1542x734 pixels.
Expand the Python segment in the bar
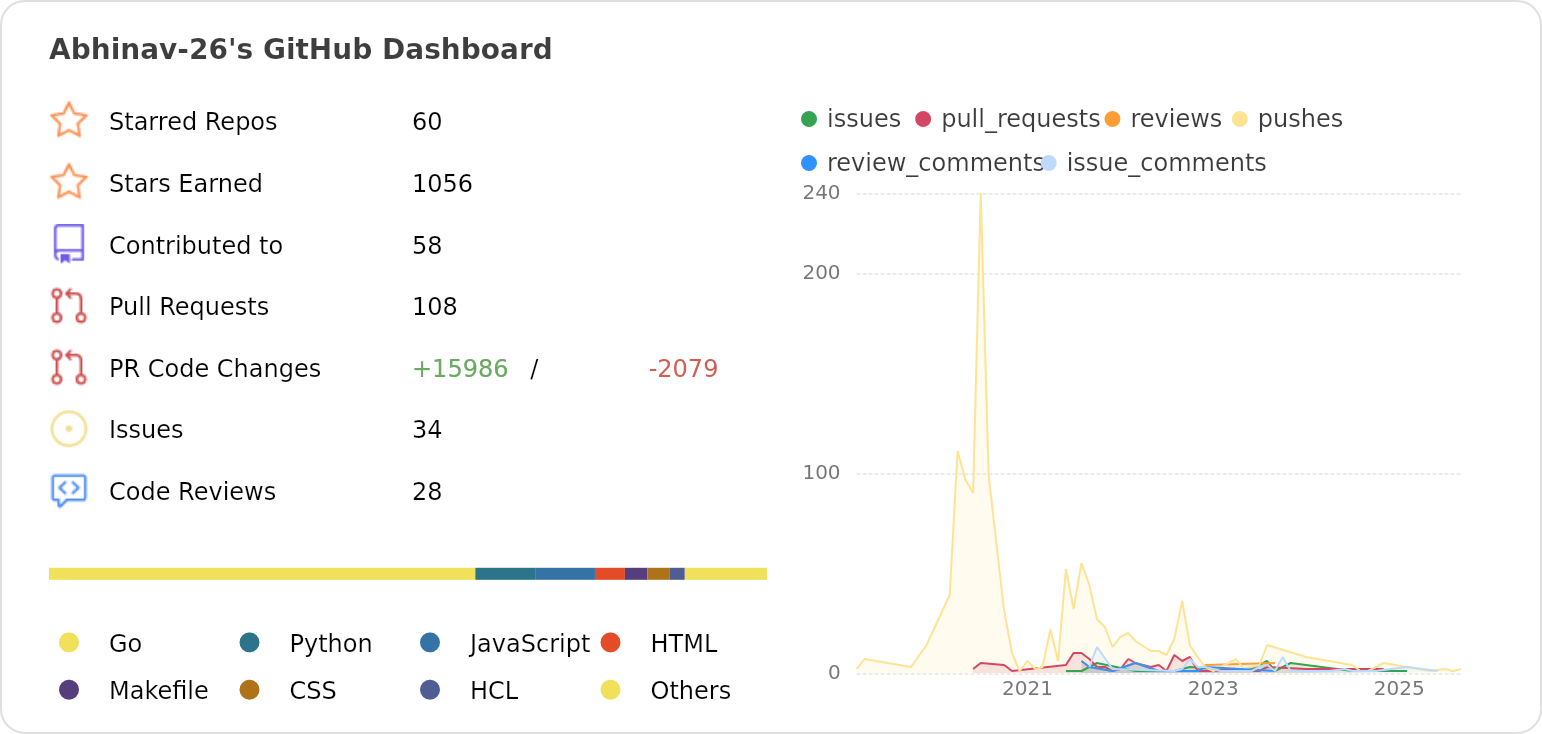click(503, 572)
